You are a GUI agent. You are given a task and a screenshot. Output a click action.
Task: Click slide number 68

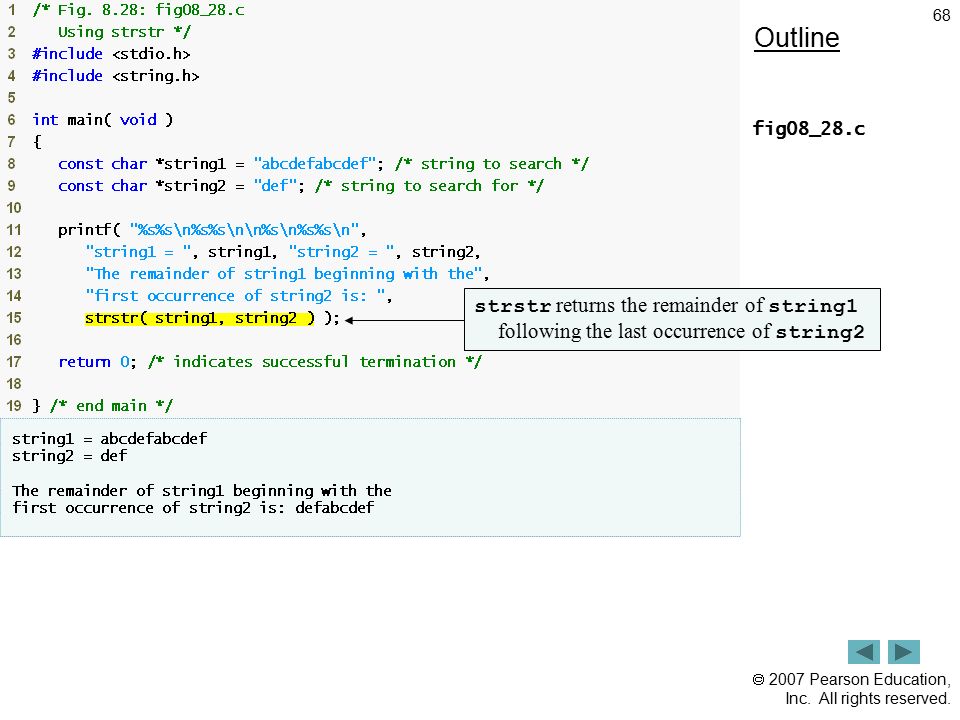[941, 15]
